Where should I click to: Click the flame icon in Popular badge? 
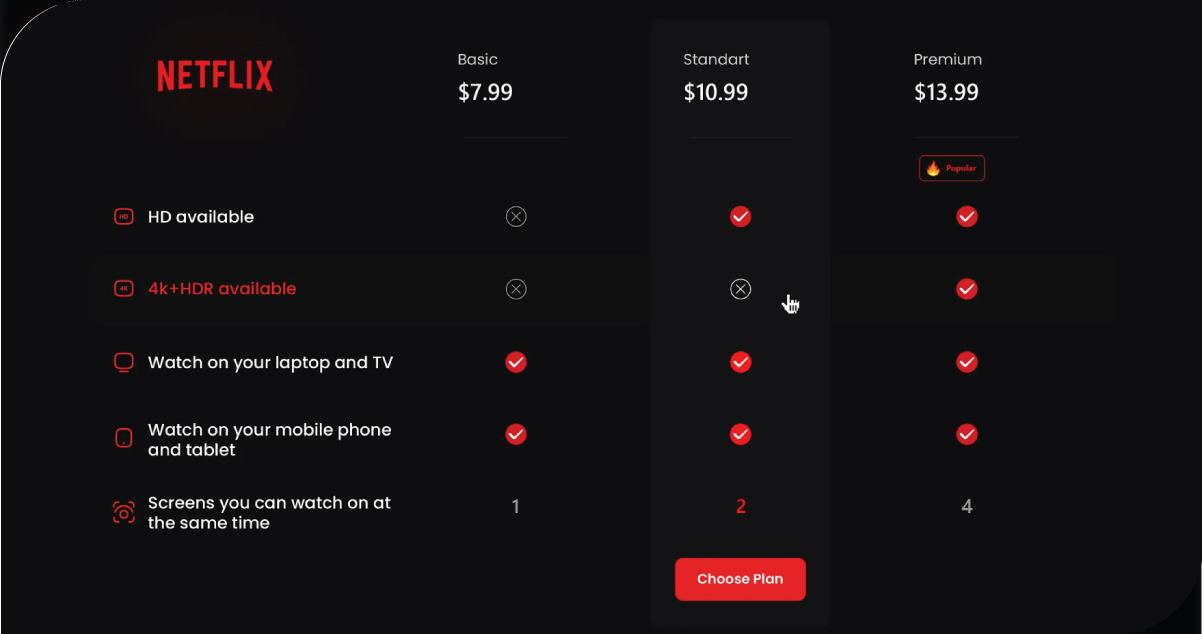point(934,168)
